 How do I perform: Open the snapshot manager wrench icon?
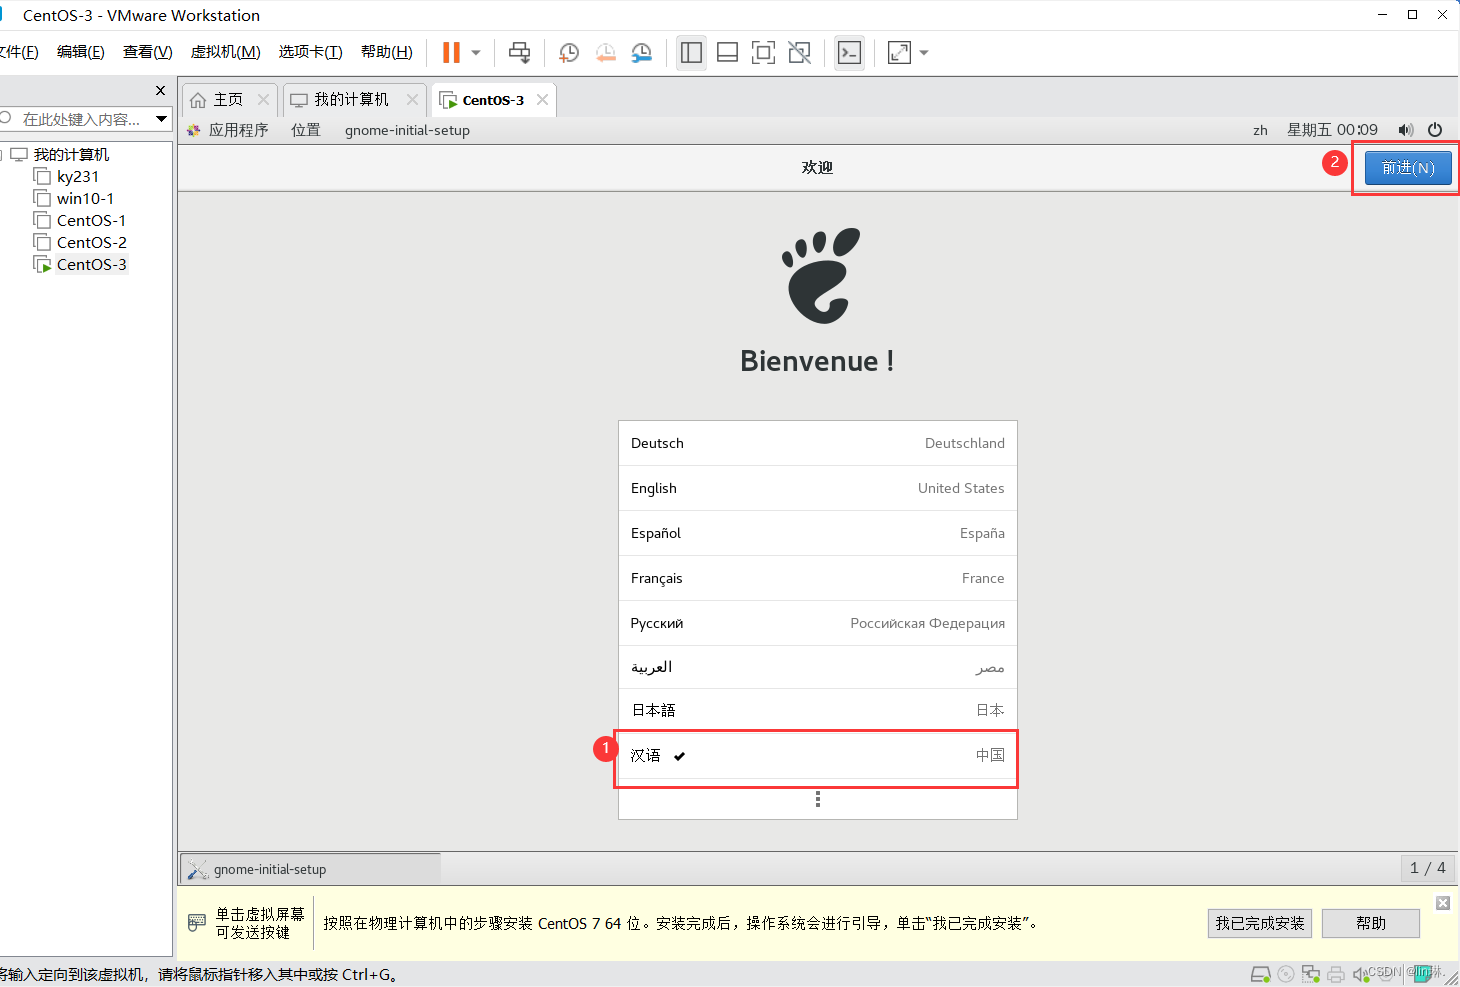point(642,53)
